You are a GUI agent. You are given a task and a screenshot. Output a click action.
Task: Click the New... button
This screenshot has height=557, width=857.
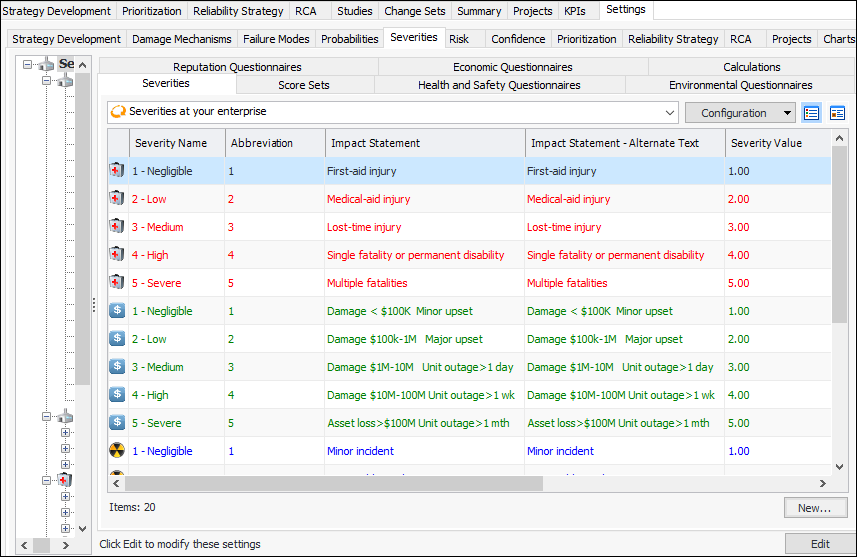coord(814,508)
